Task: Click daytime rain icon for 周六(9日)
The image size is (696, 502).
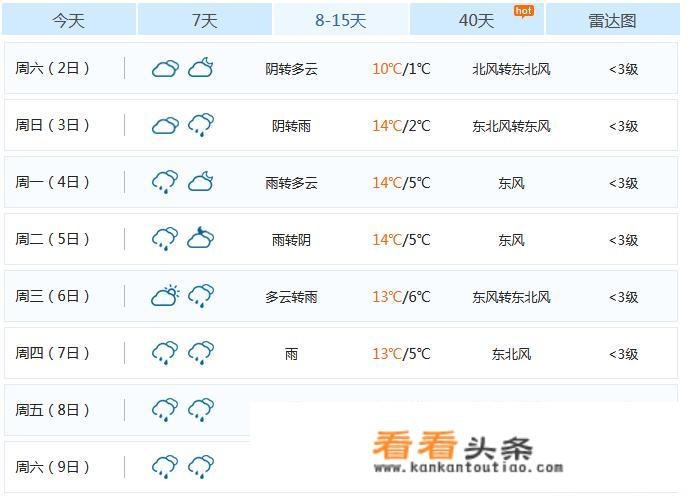Action: (x=165, y=466)
